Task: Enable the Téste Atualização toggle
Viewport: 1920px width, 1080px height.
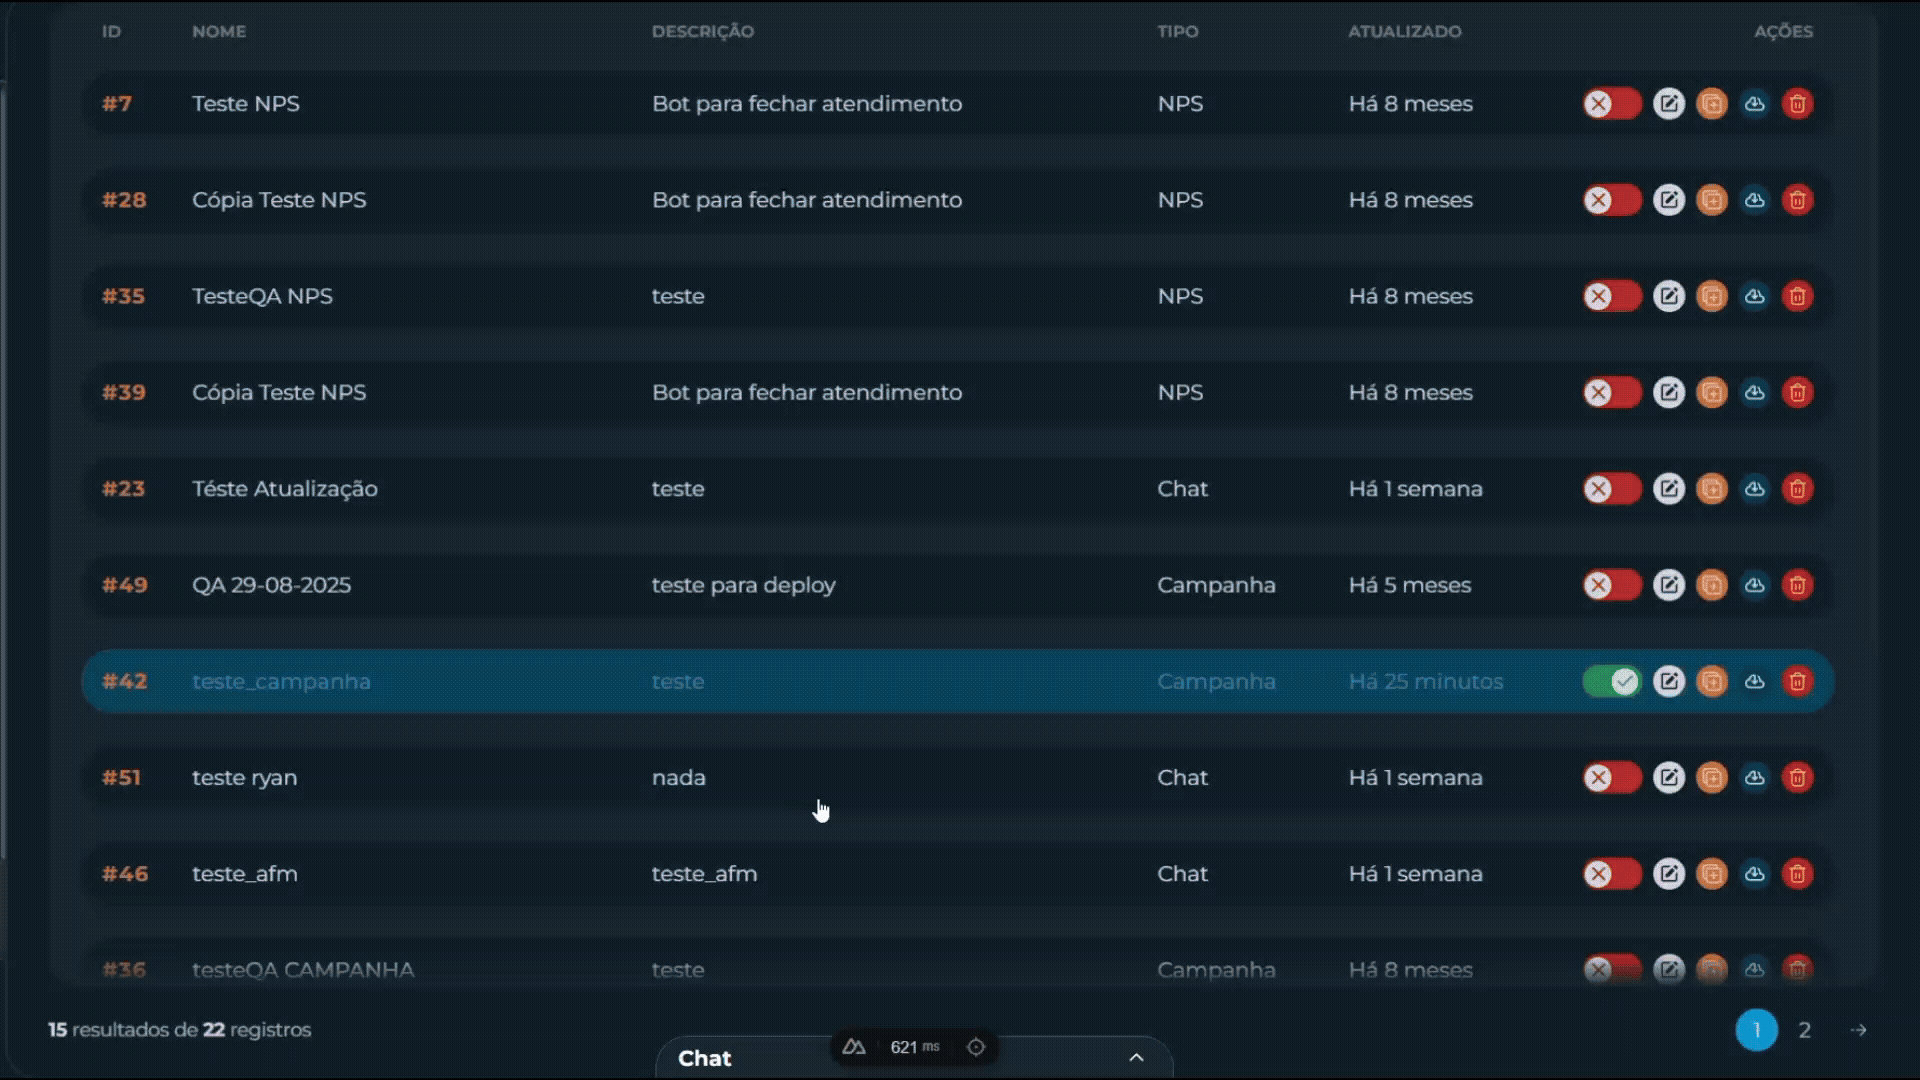Action: pyautogui.click(x=1612, y=489)
